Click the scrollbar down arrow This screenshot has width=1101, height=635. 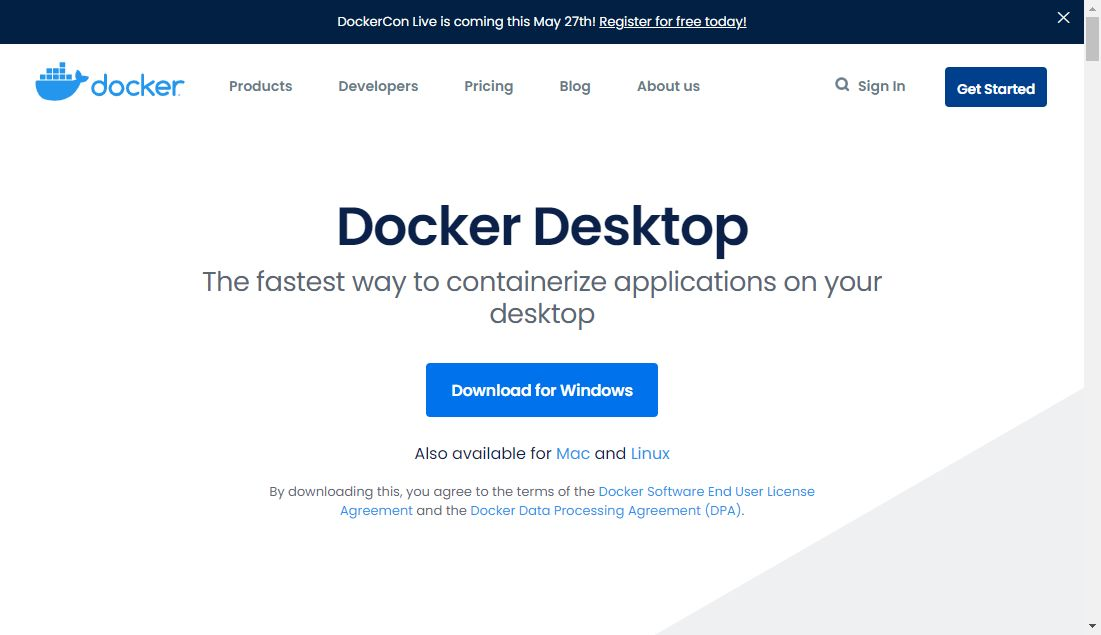(1092, 626)
